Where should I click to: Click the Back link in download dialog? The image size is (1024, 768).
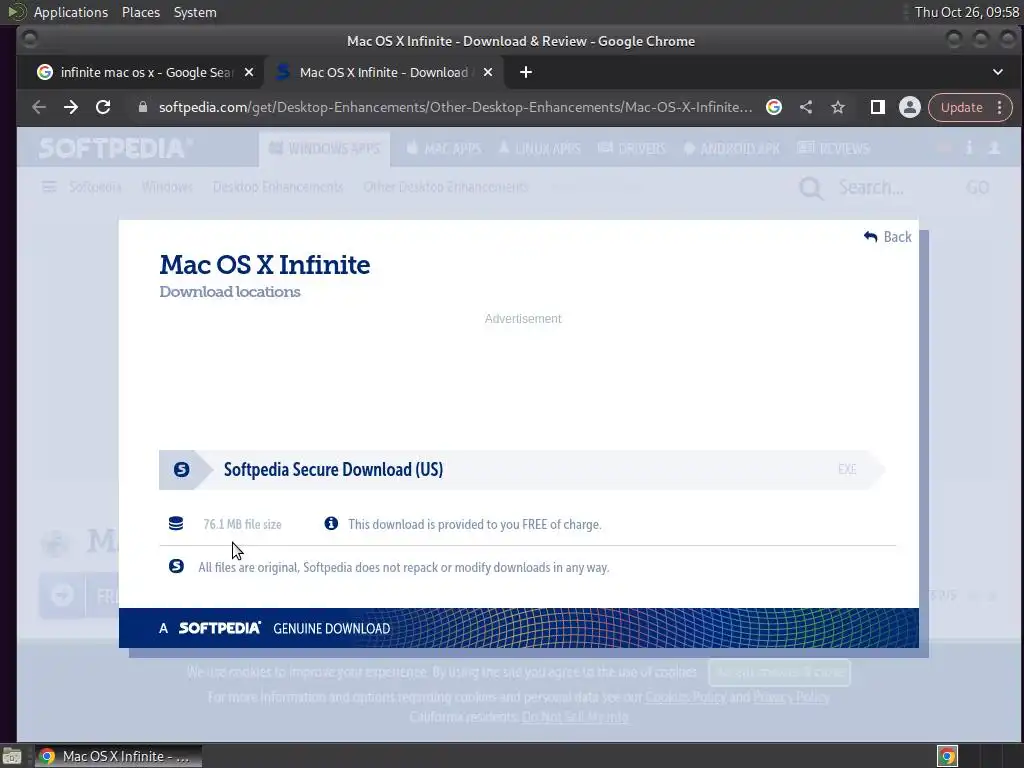click(x=888, y=236)
